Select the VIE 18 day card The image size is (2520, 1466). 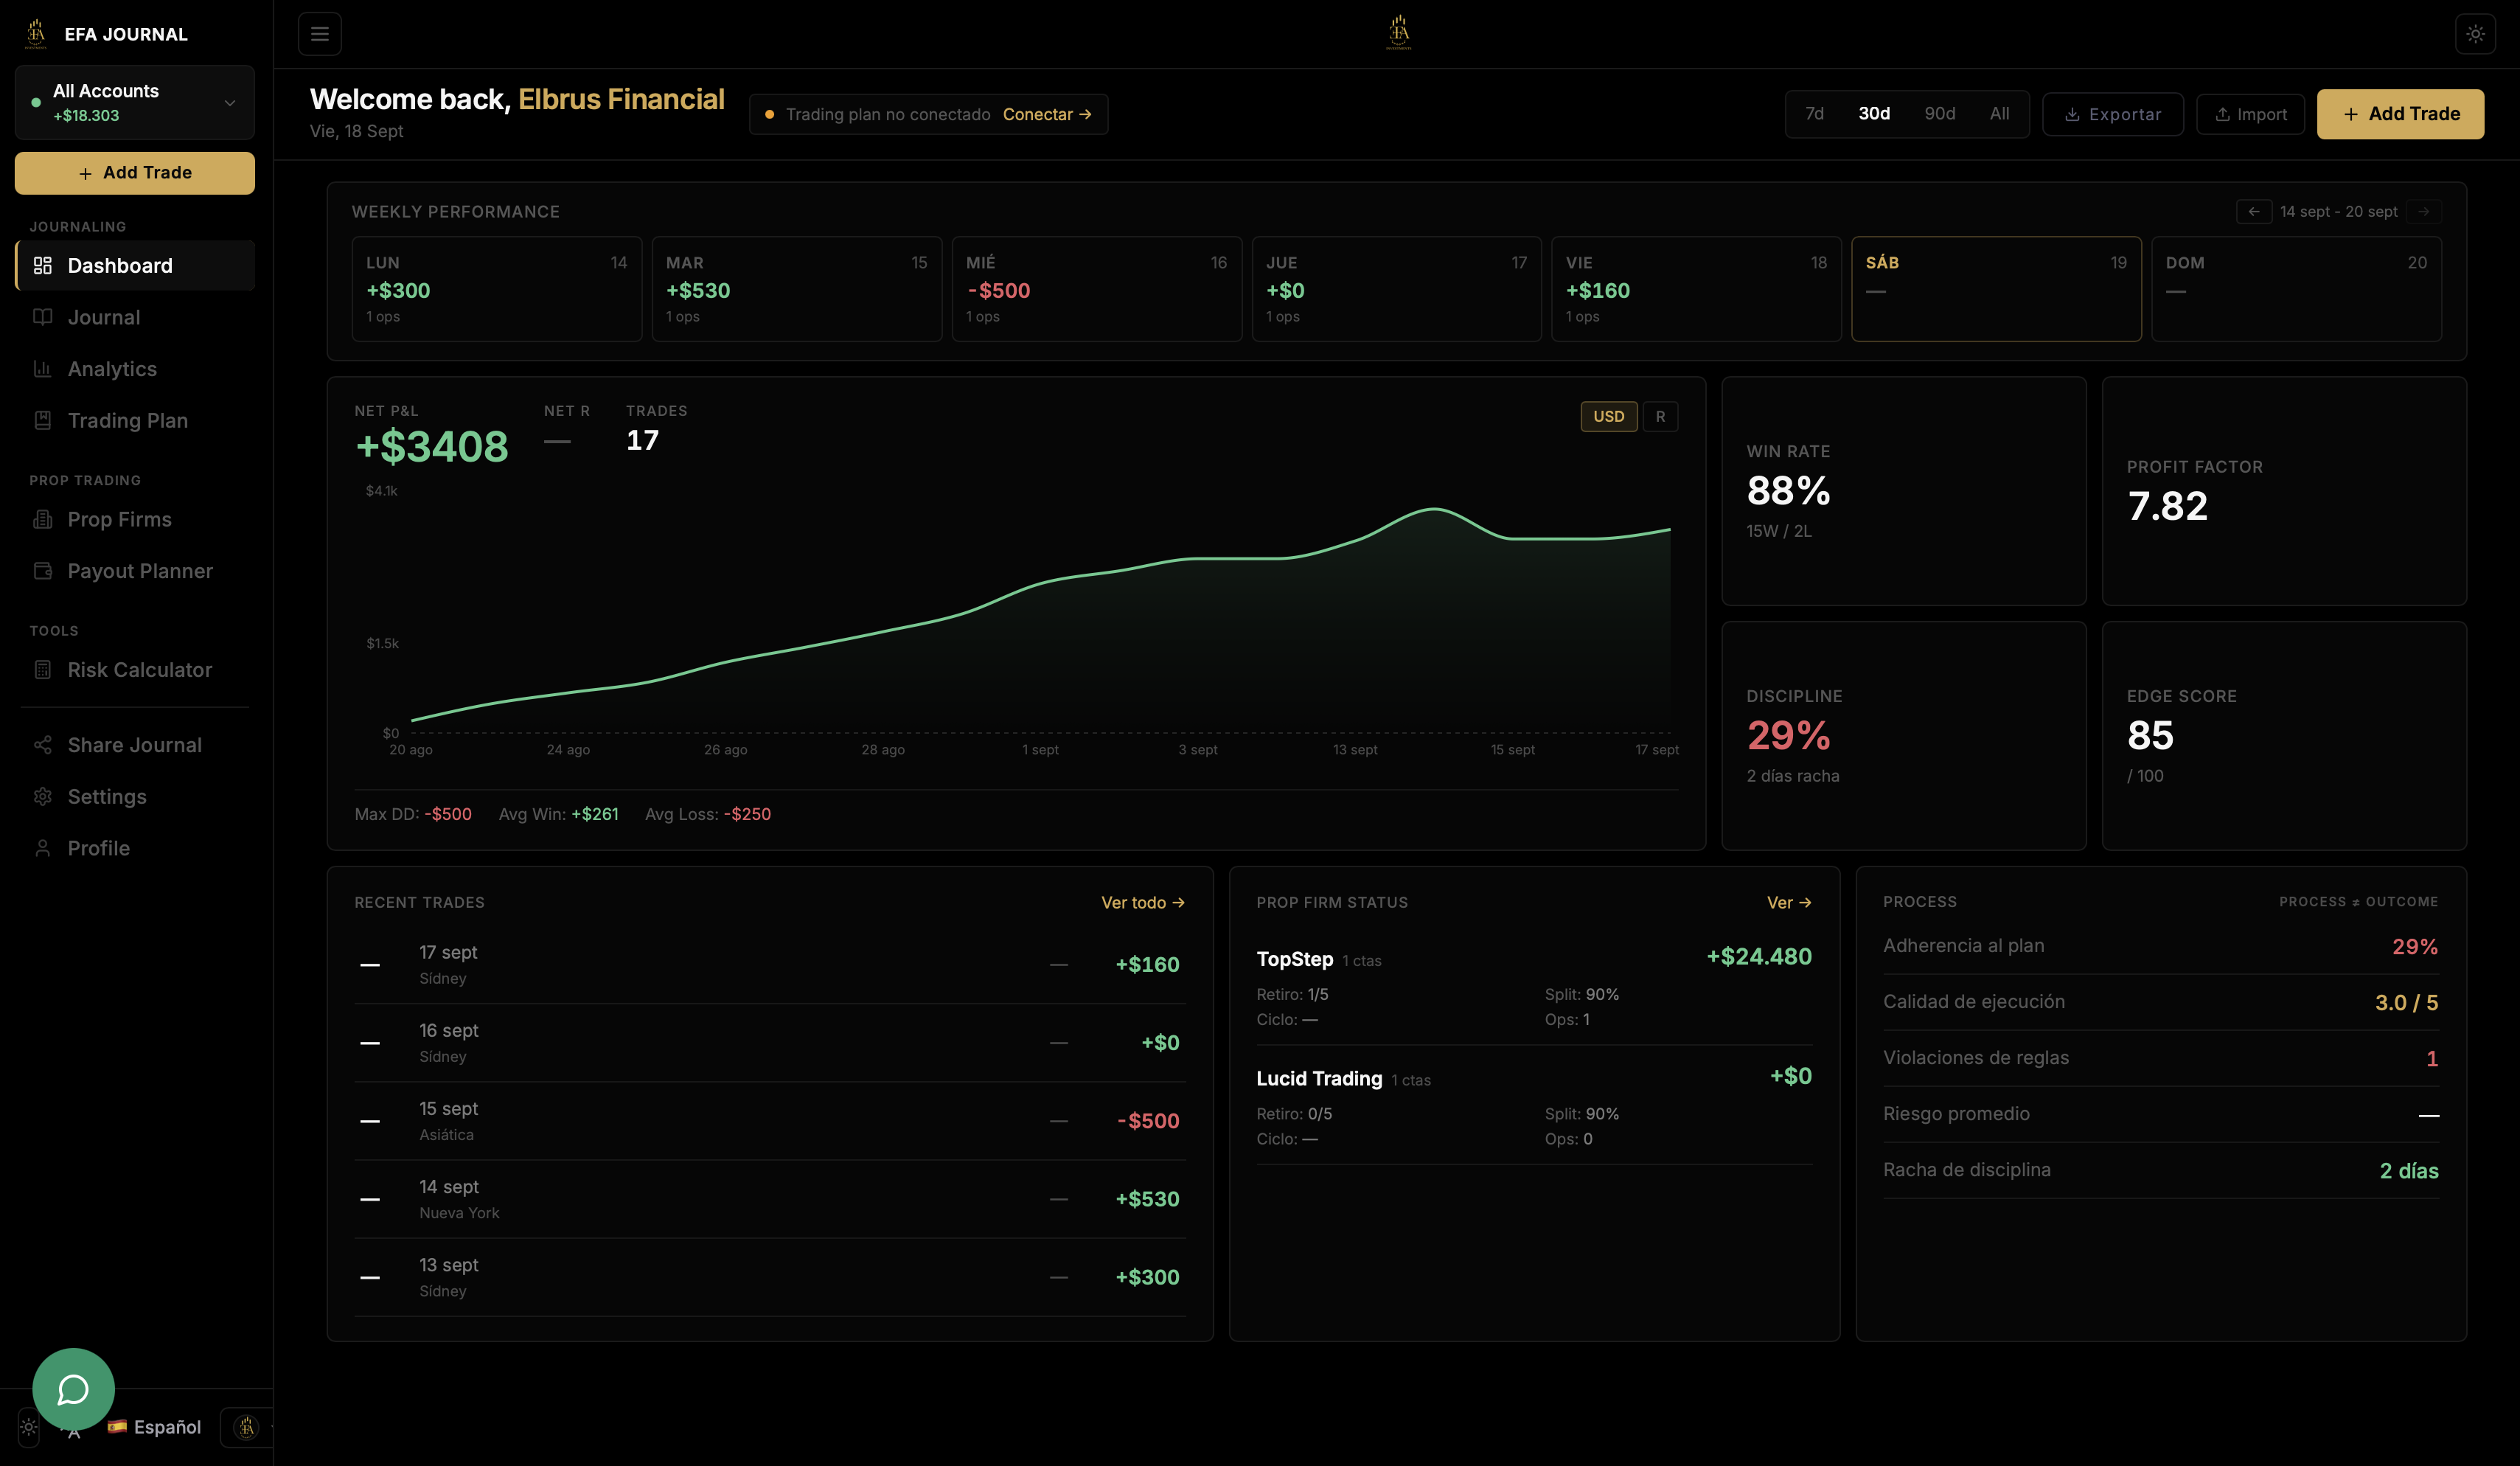(1696, 289)
